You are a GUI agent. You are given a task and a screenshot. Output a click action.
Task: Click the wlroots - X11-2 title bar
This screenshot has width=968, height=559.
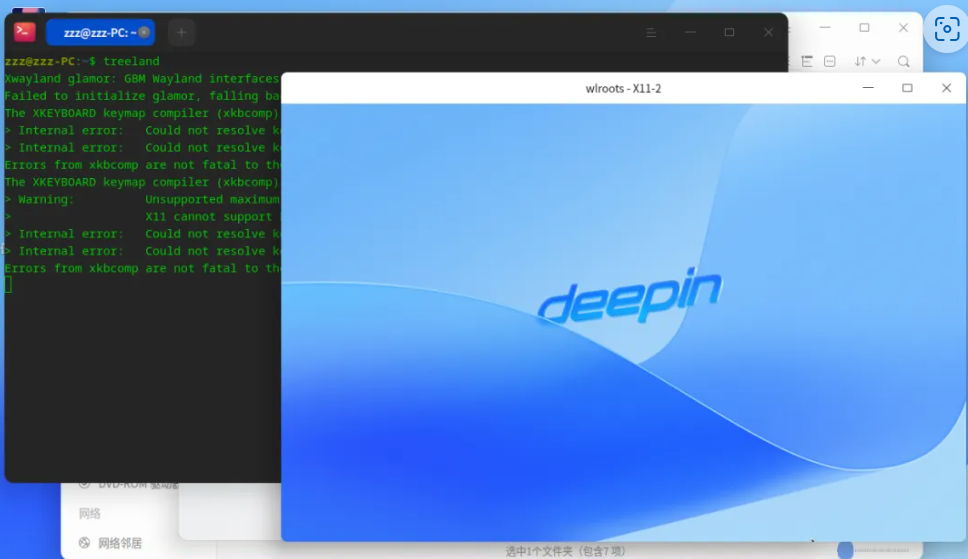(623, 88)
